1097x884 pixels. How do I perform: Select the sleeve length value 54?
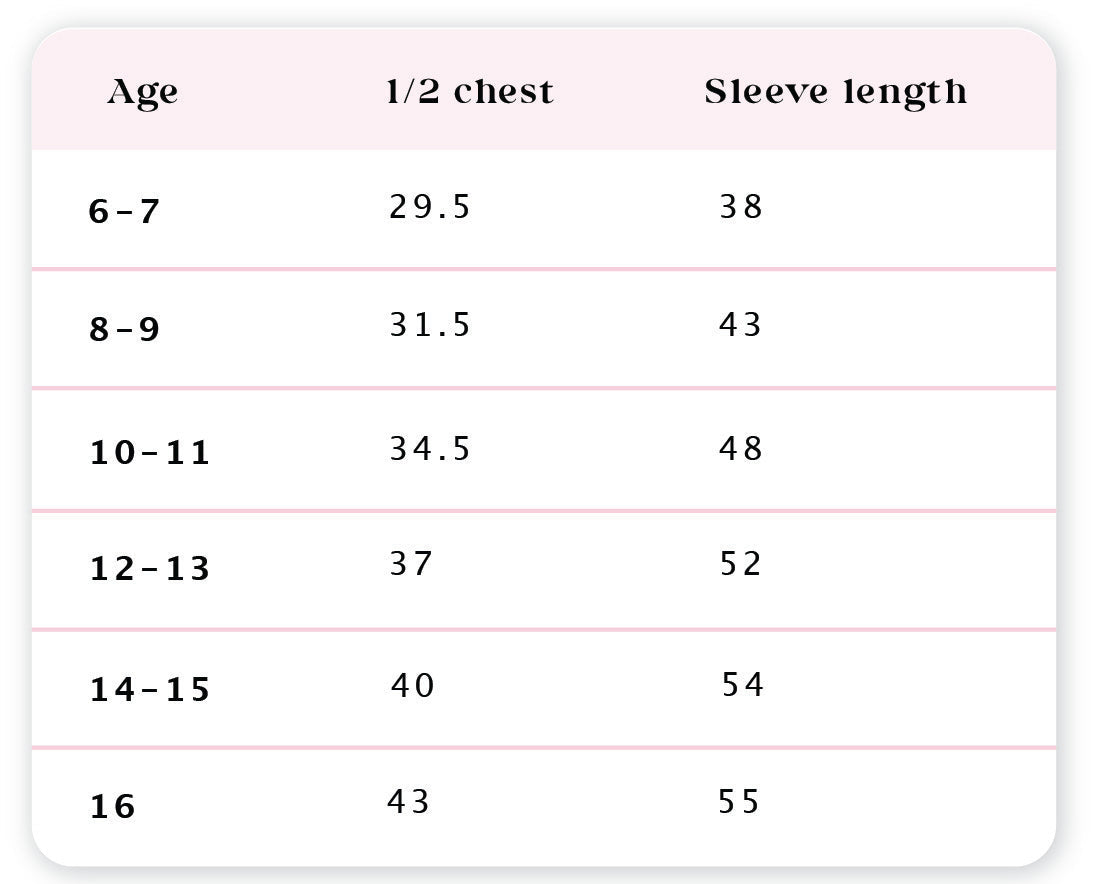point(743,686)
